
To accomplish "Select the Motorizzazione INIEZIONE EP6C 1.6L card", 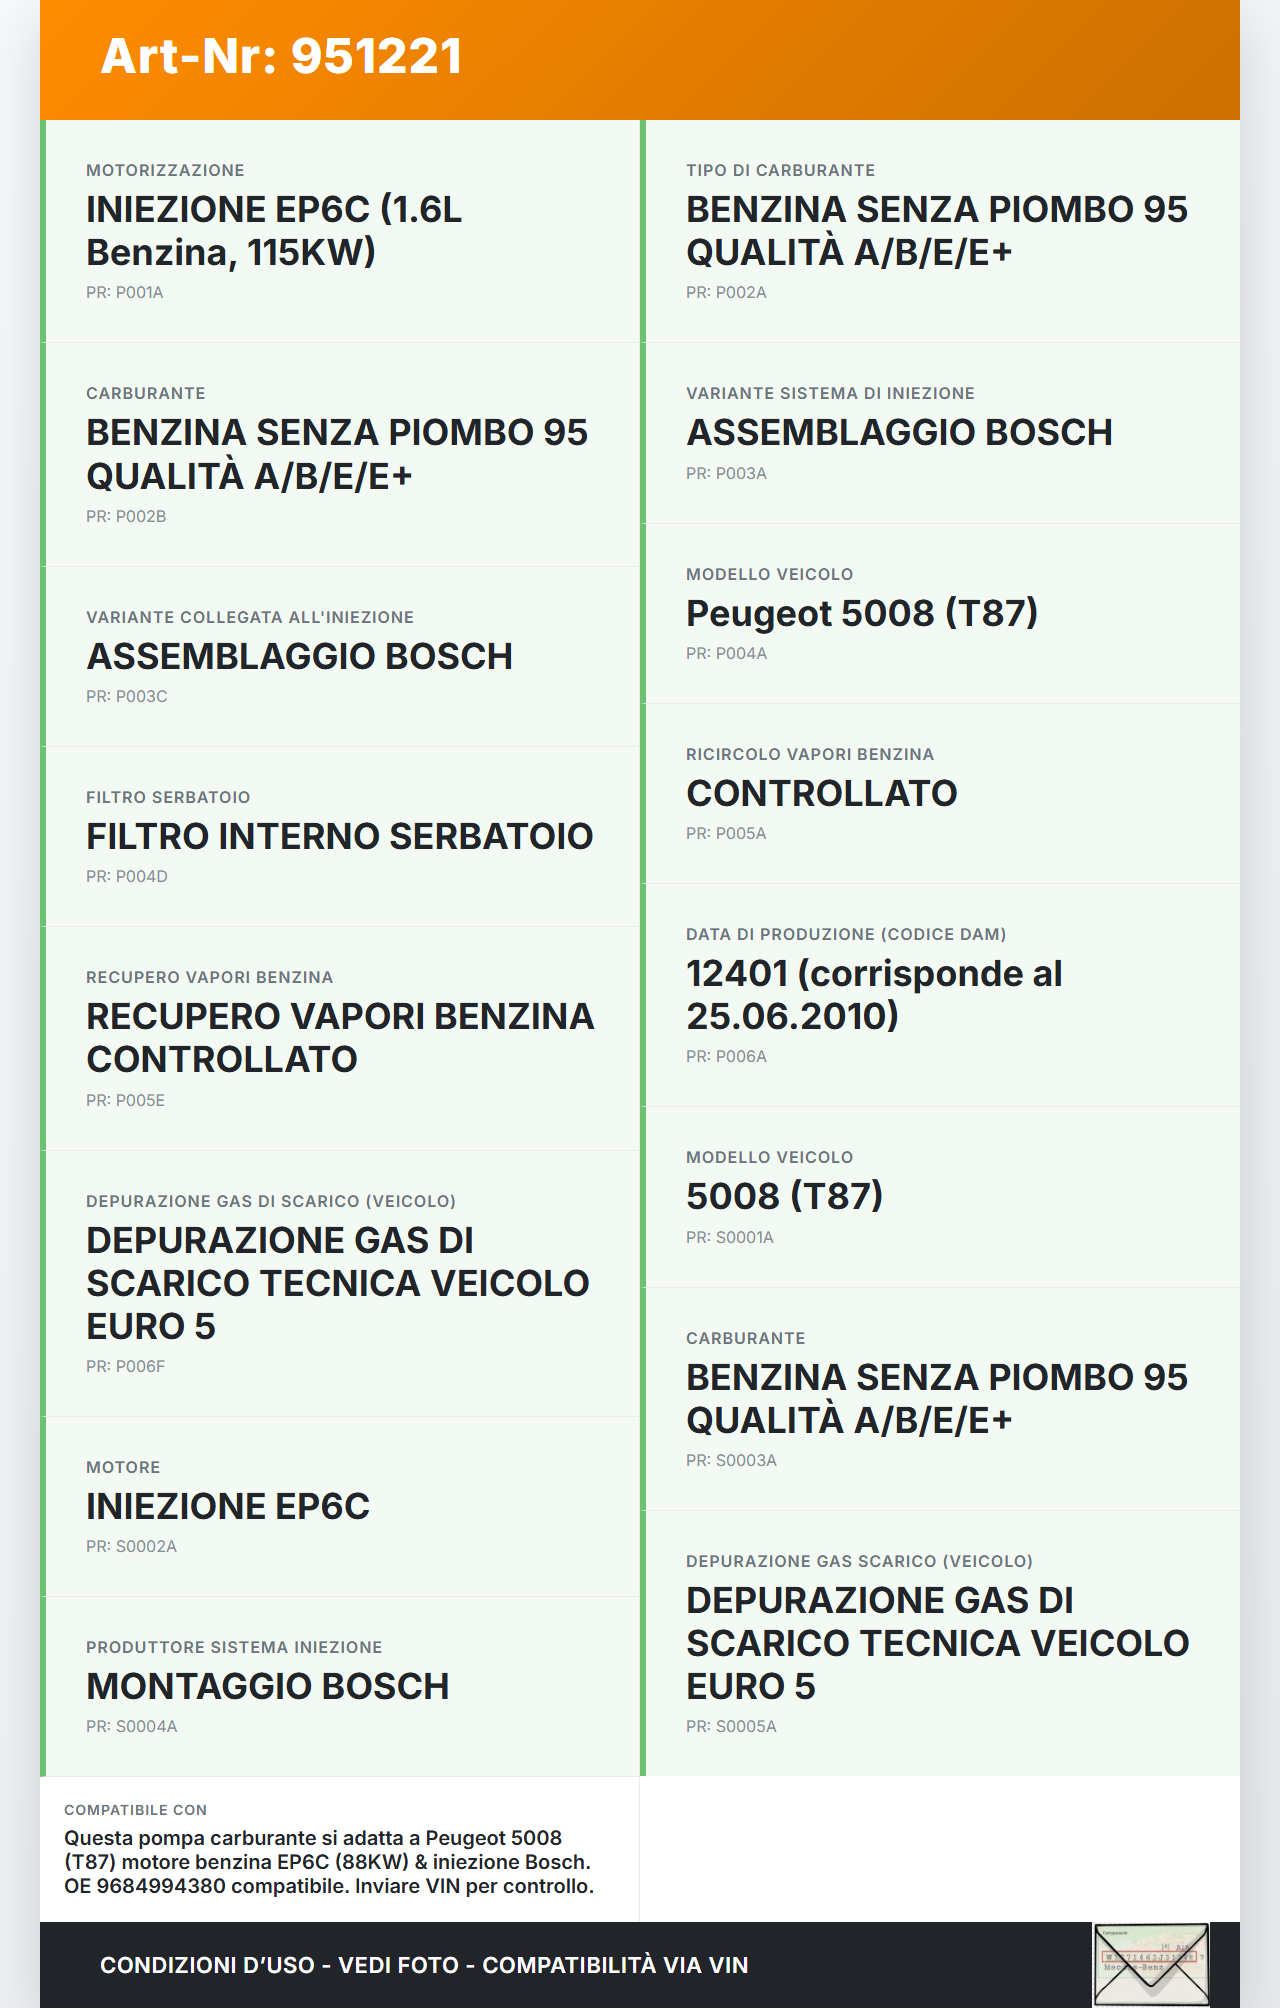I will click(340, 231).
